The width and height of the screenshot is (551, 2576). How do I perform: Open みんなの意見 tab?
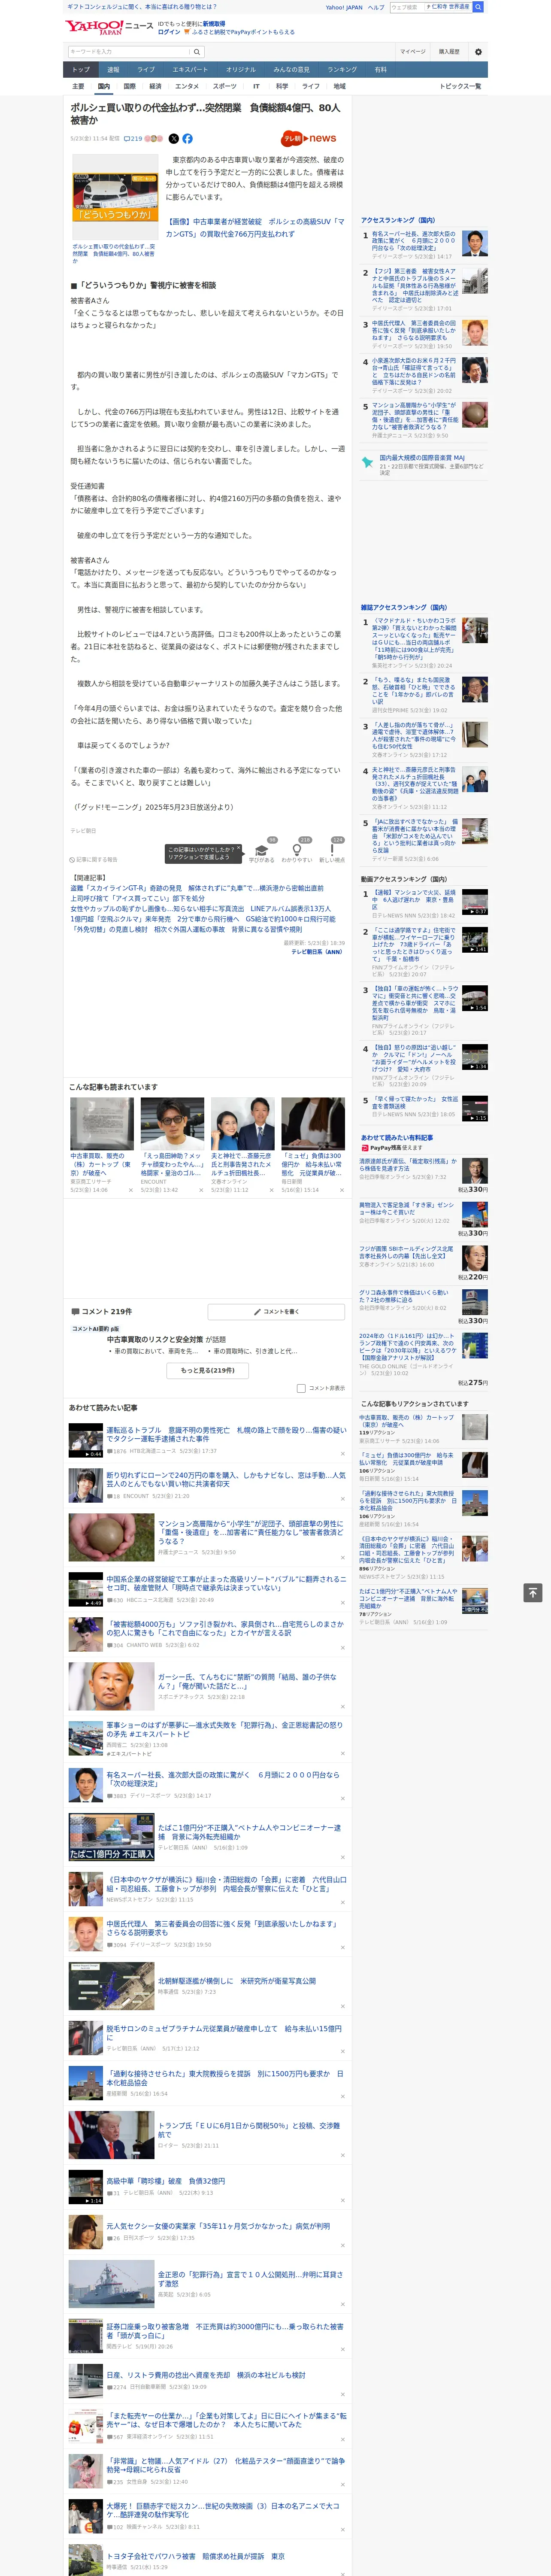point(291,70)
